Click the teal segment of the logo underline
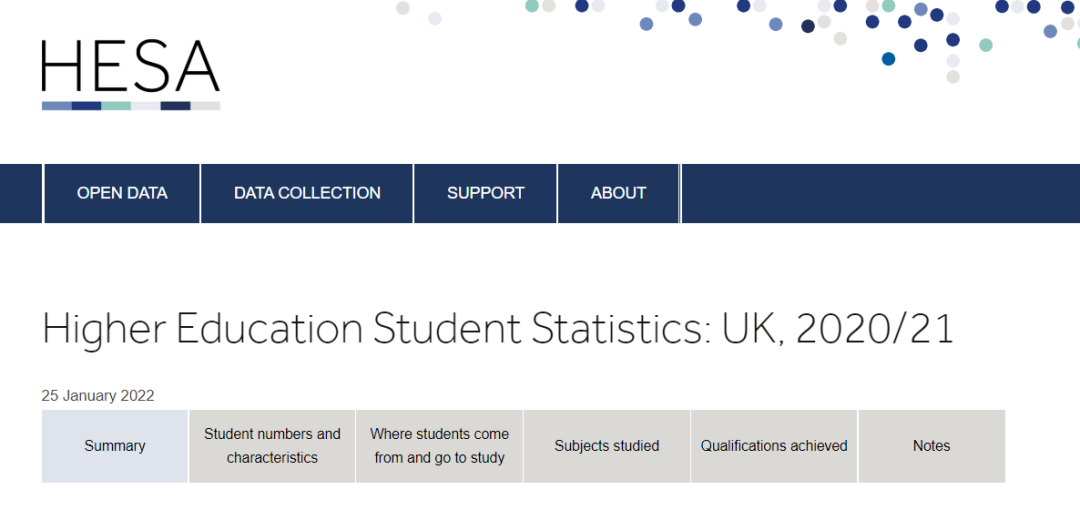 click(116, 105)
